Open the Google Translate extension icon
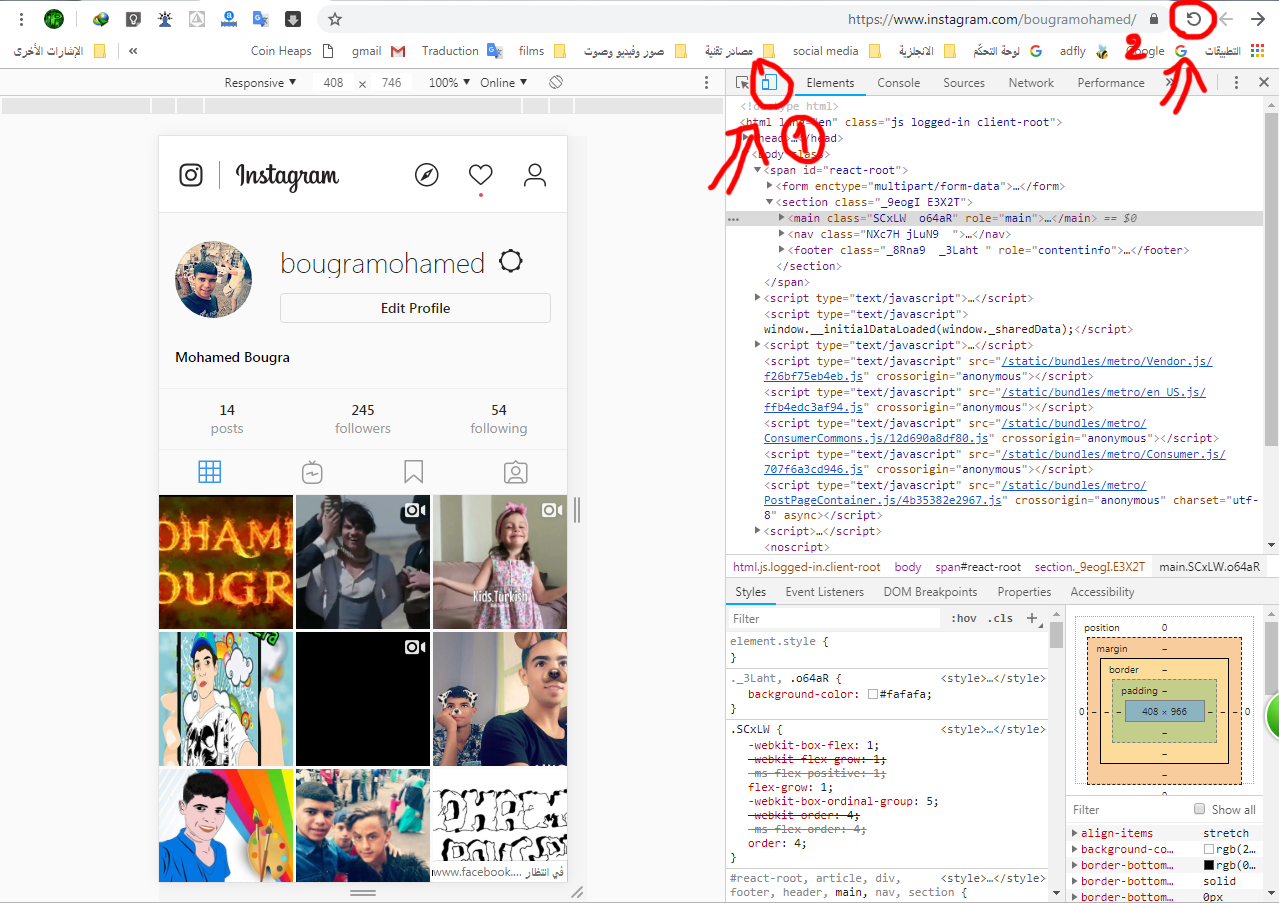Screen dimensions: 1279x903 coord(260,19)
